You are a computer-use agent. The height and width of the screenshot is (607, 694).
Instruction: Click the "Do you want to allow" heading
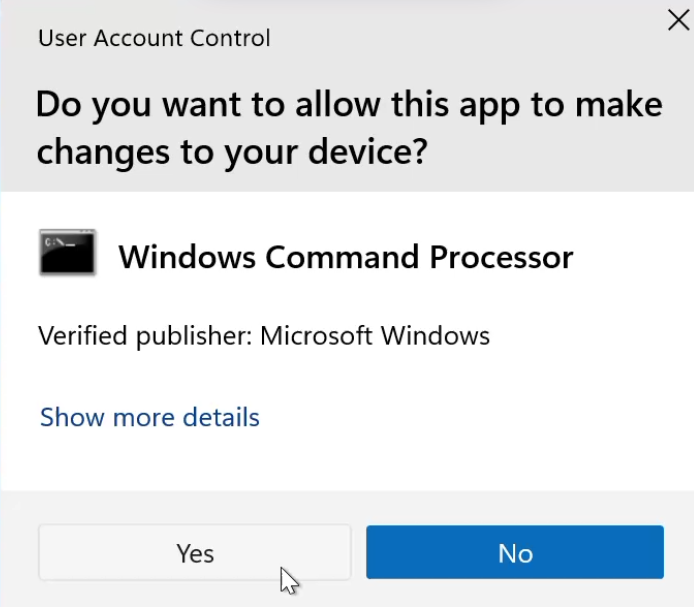(x=349, y=104)
